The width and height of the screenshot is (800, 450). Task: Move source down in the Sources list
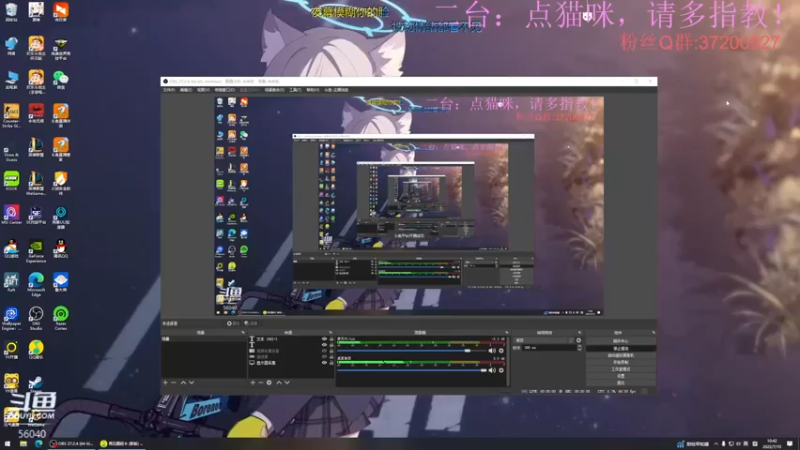click(287, 383)
